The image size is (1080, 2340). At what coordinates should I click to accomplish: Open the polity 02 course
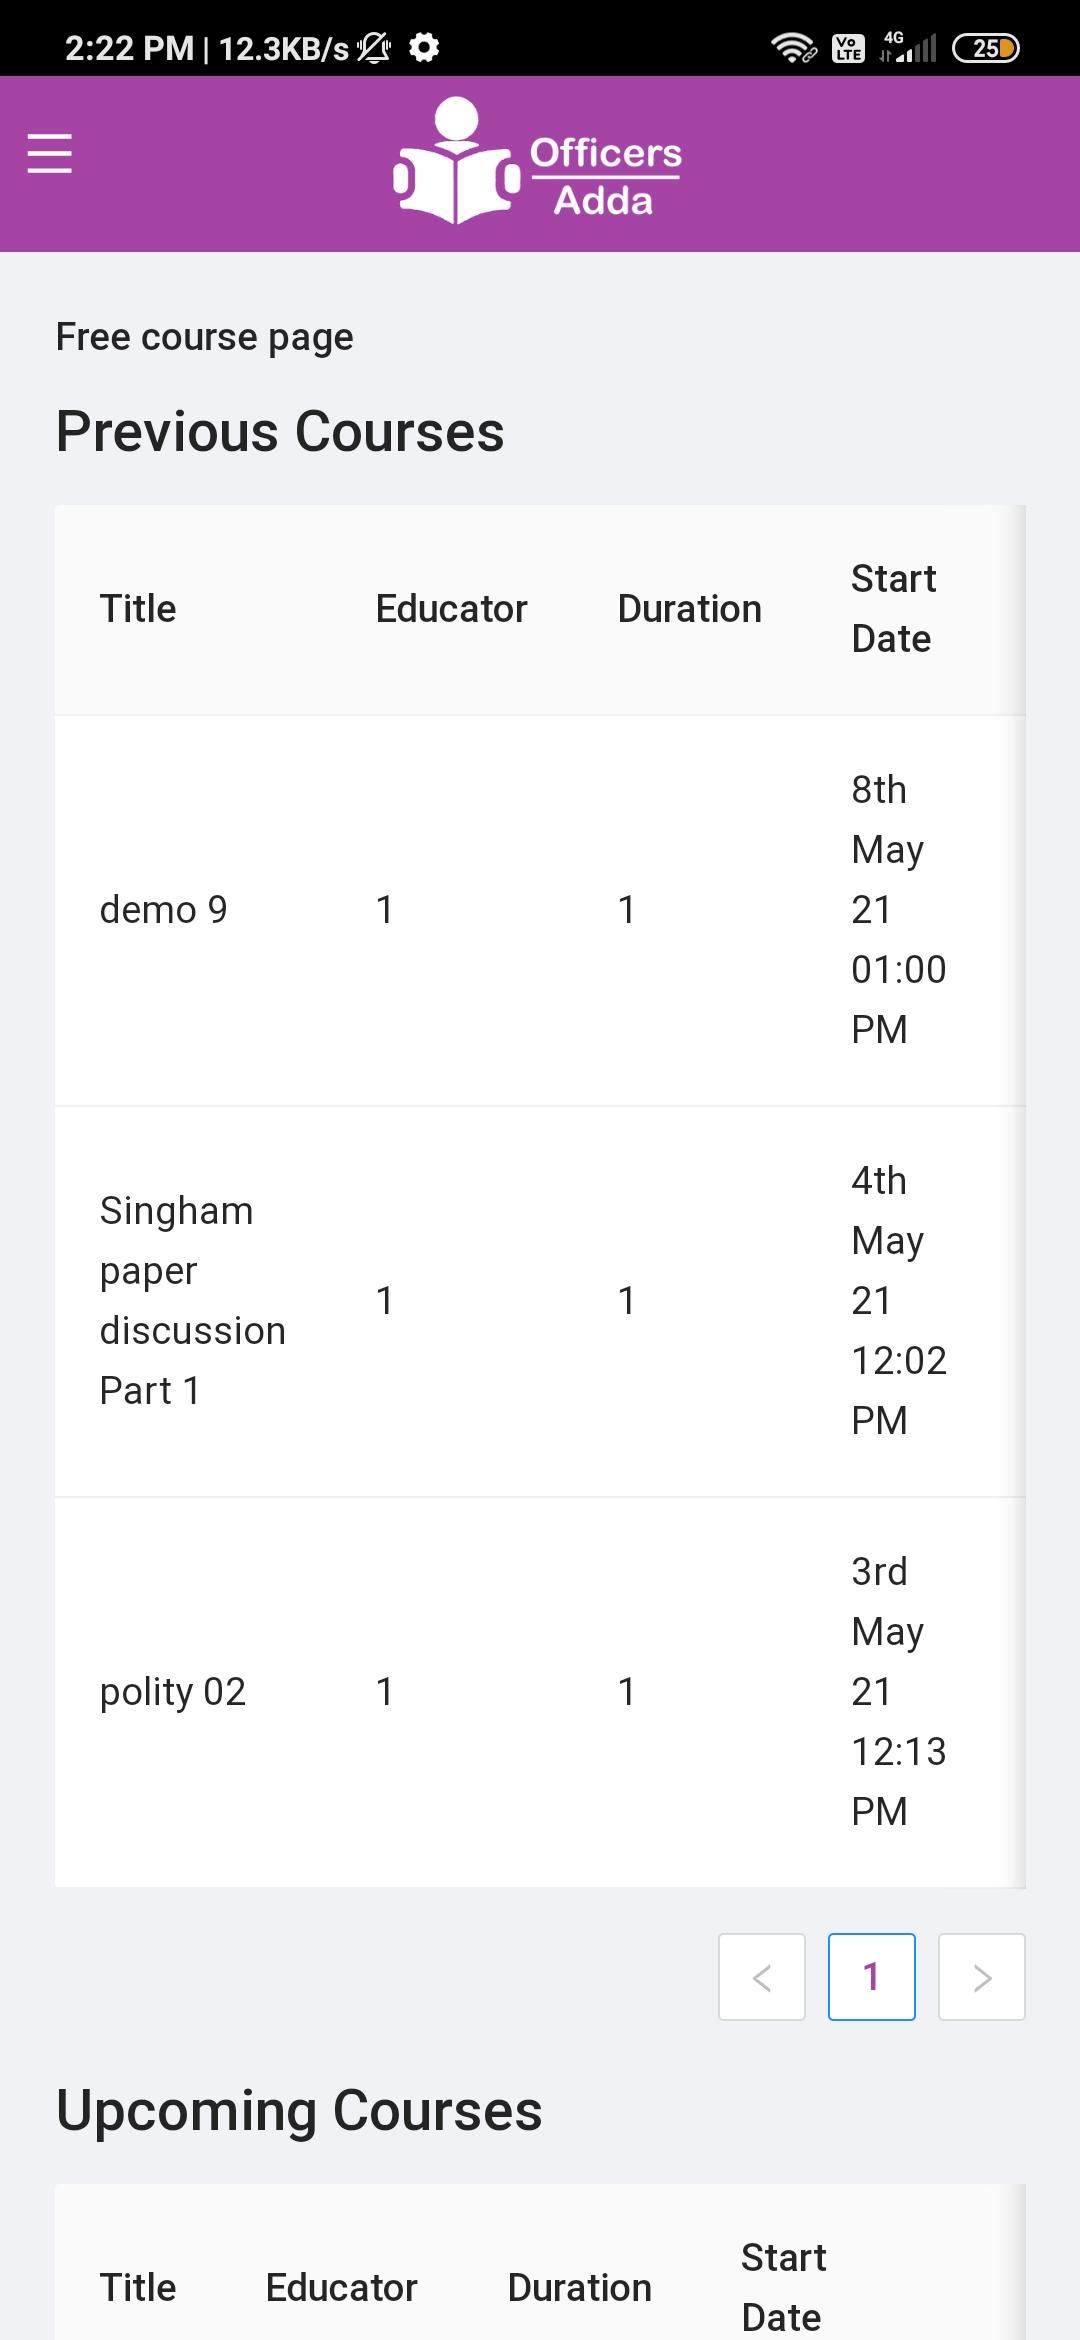173,1692
